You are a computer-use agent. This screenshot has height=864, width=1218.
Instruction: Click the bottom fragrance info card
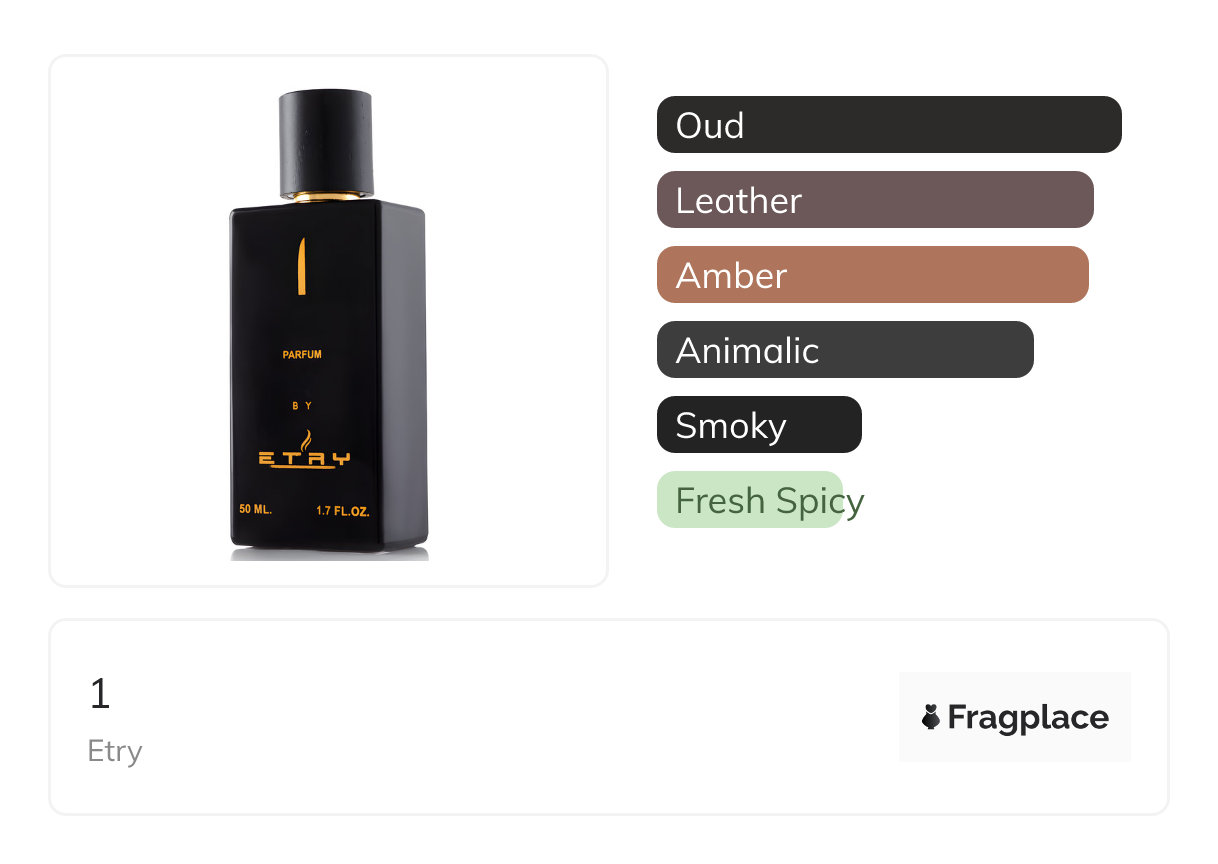coord(609,717)
